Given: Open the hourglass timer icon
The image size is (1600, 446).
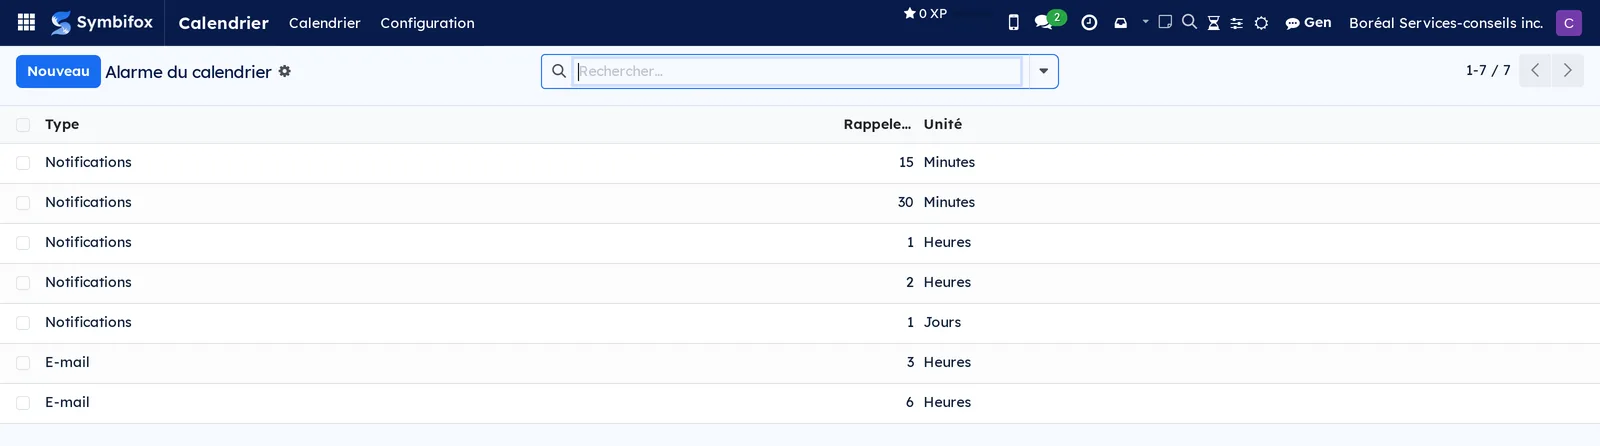Looking at the screenshot, I should [x=1213, y=23].
